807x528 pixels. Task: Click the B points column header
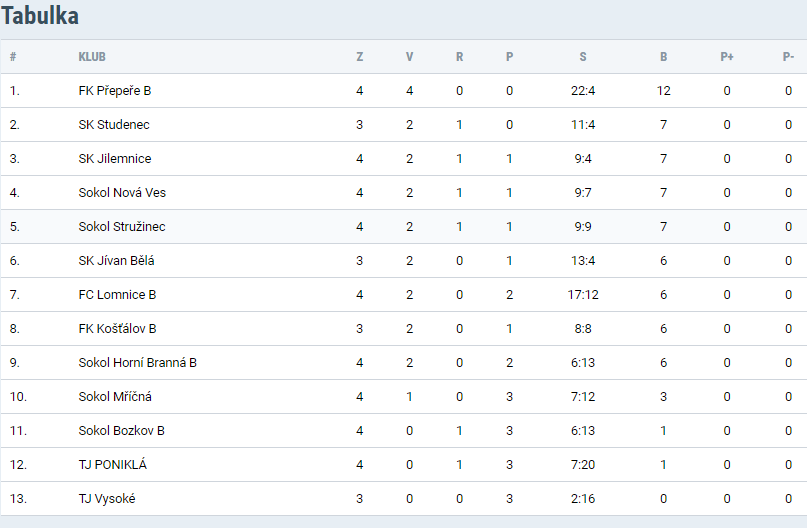pyautogui.click(x=663, y=57)
